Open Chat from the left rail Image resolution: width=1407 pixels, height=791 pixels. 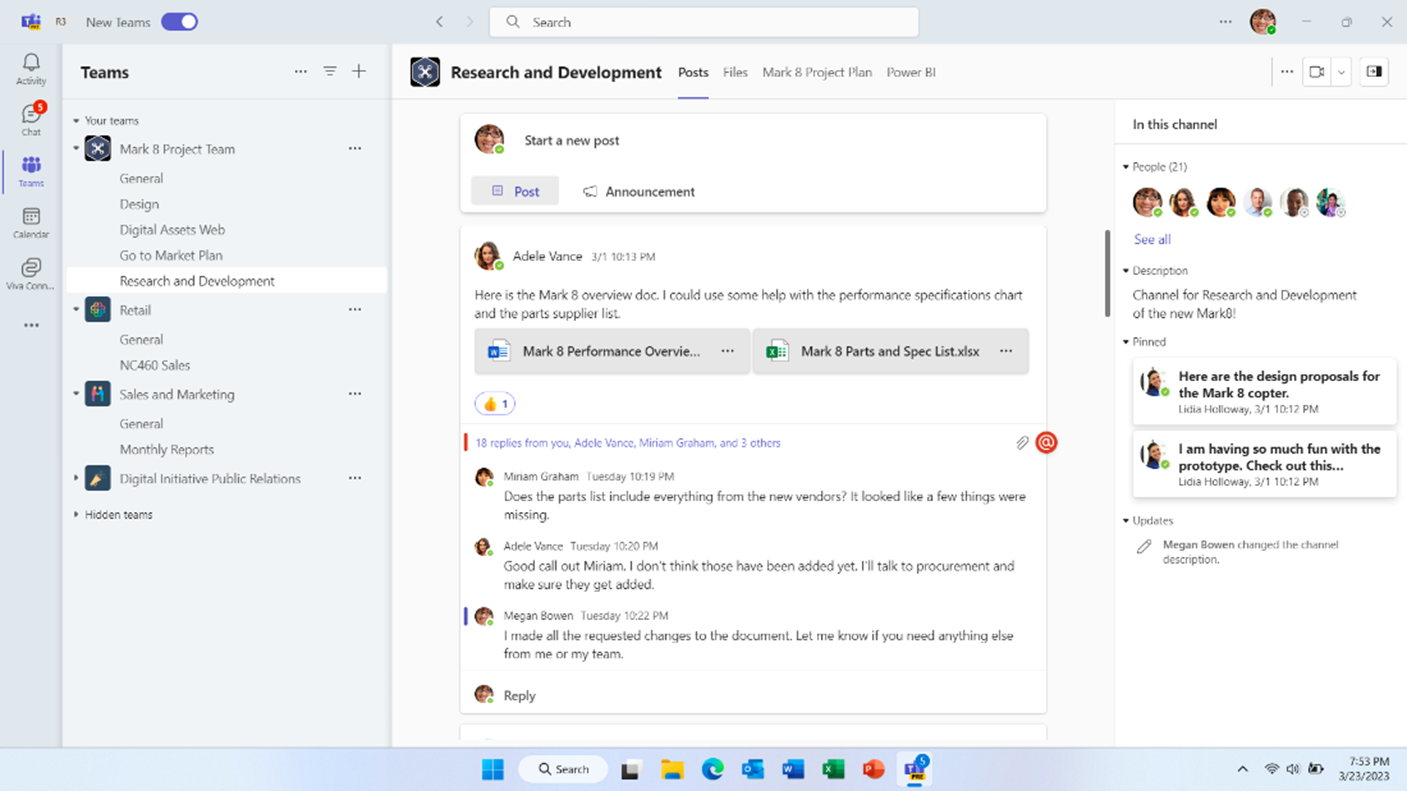(31, 119)
